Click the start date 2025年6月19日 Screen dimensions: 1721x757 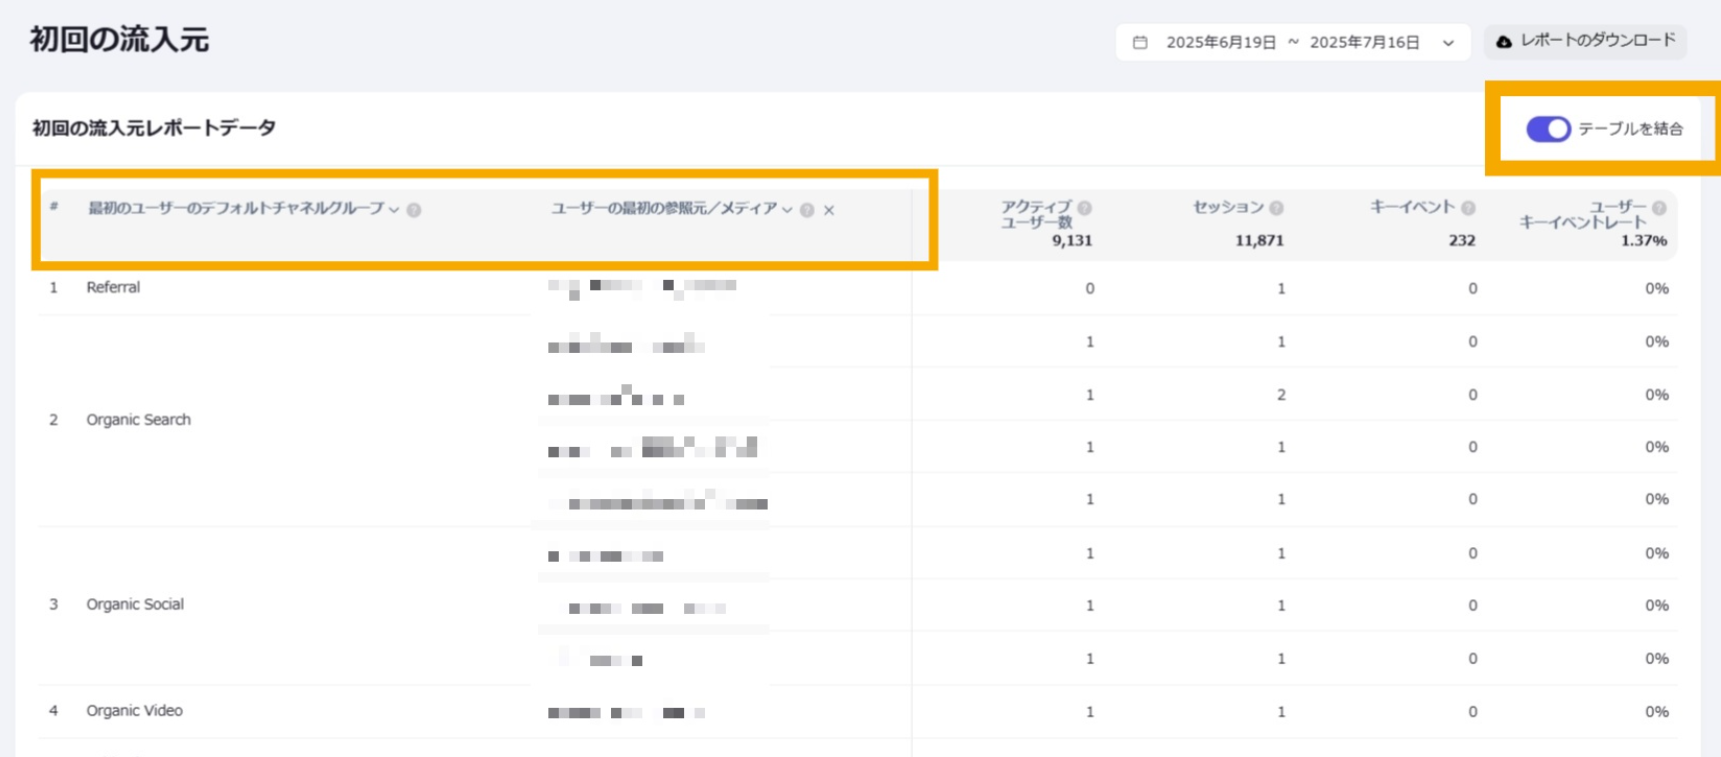point(1221,43)
